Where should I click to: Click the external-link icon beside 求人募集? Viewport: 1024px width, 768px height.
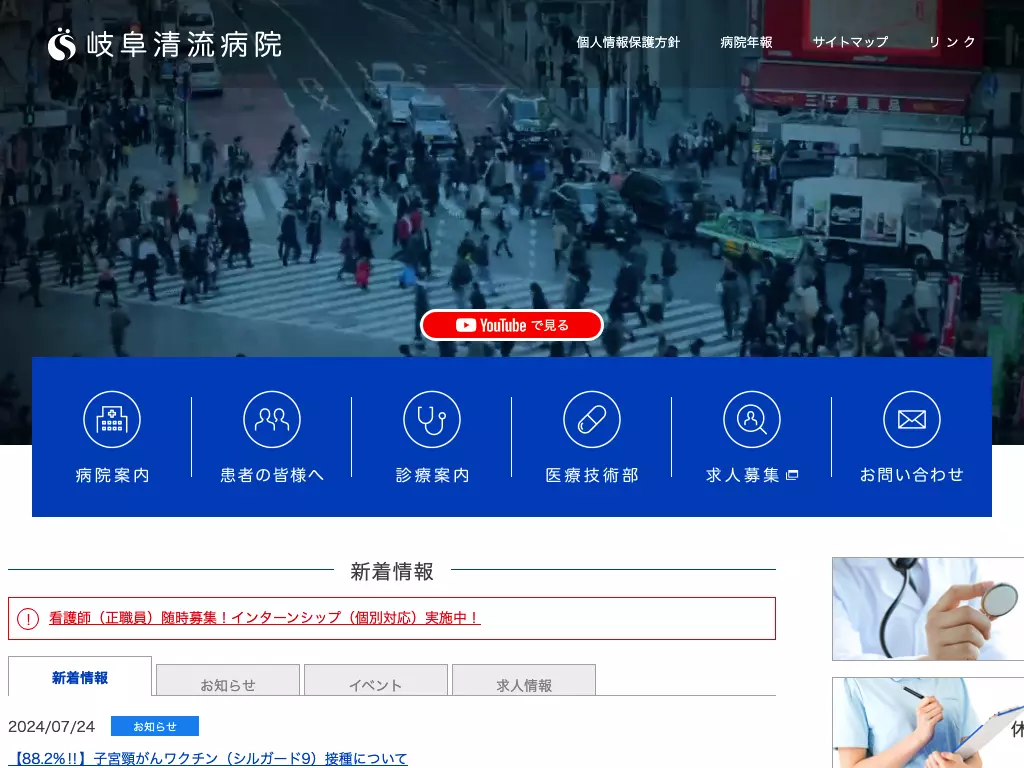(792, 475)
